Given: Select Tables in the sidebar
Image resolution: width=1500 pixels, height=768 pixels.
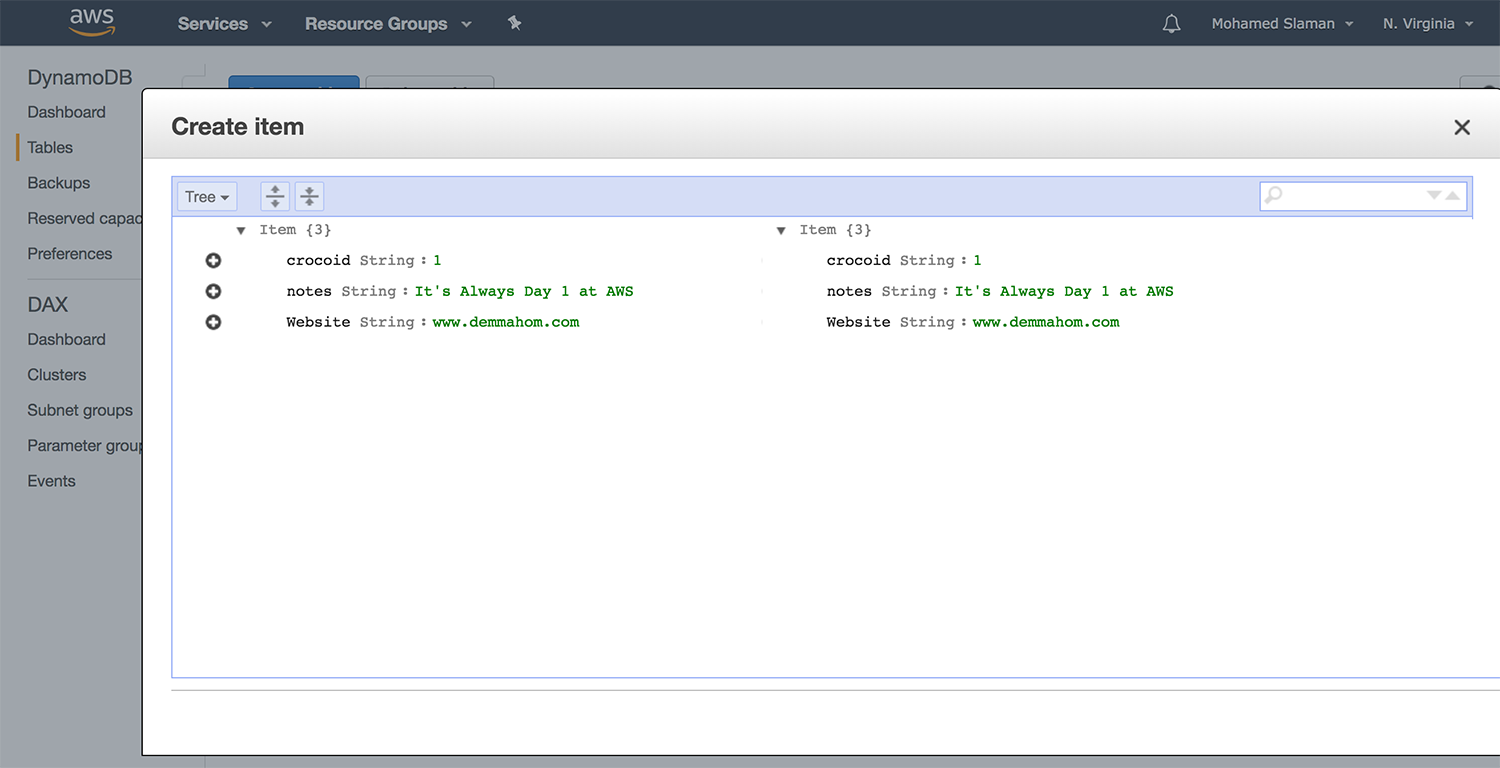Looking at the screenshot, I should tap(50, 147).
